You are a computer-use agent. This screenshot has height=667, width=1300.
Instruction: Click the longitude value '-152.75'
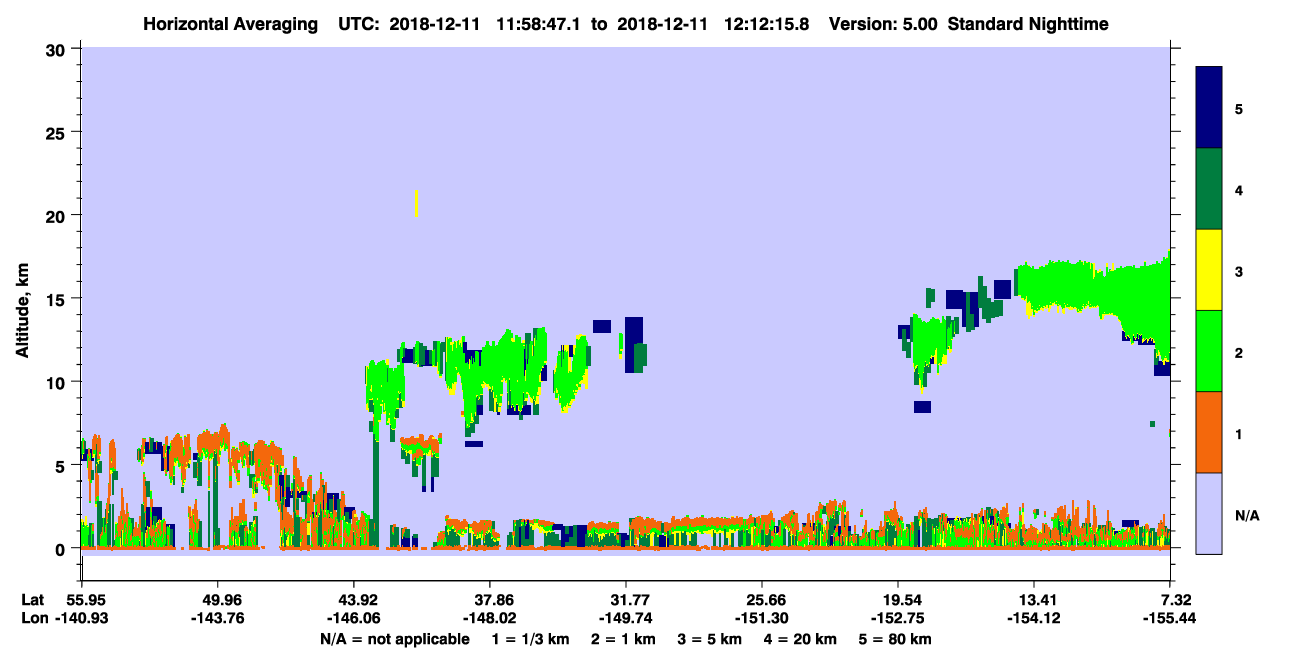898,619
